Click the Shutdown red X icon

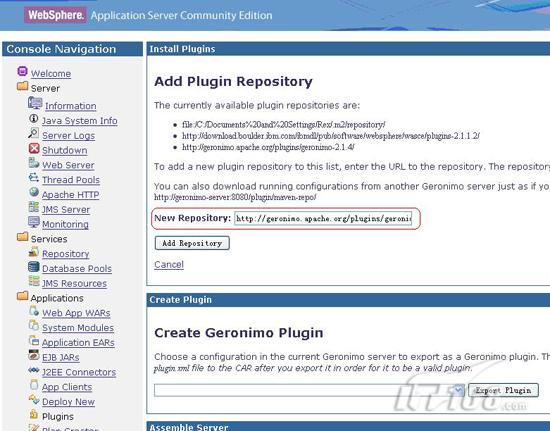(34, 149)
